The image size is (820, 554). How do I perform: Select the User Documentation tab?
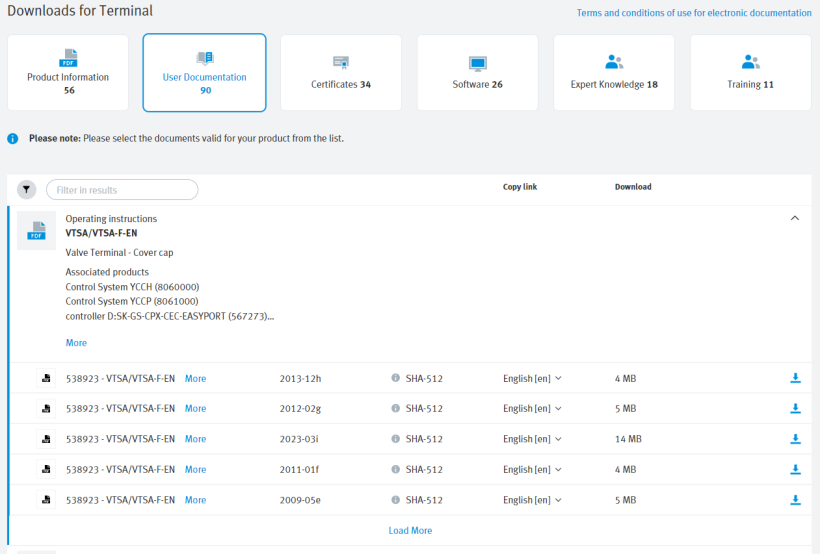click(204, 73)
